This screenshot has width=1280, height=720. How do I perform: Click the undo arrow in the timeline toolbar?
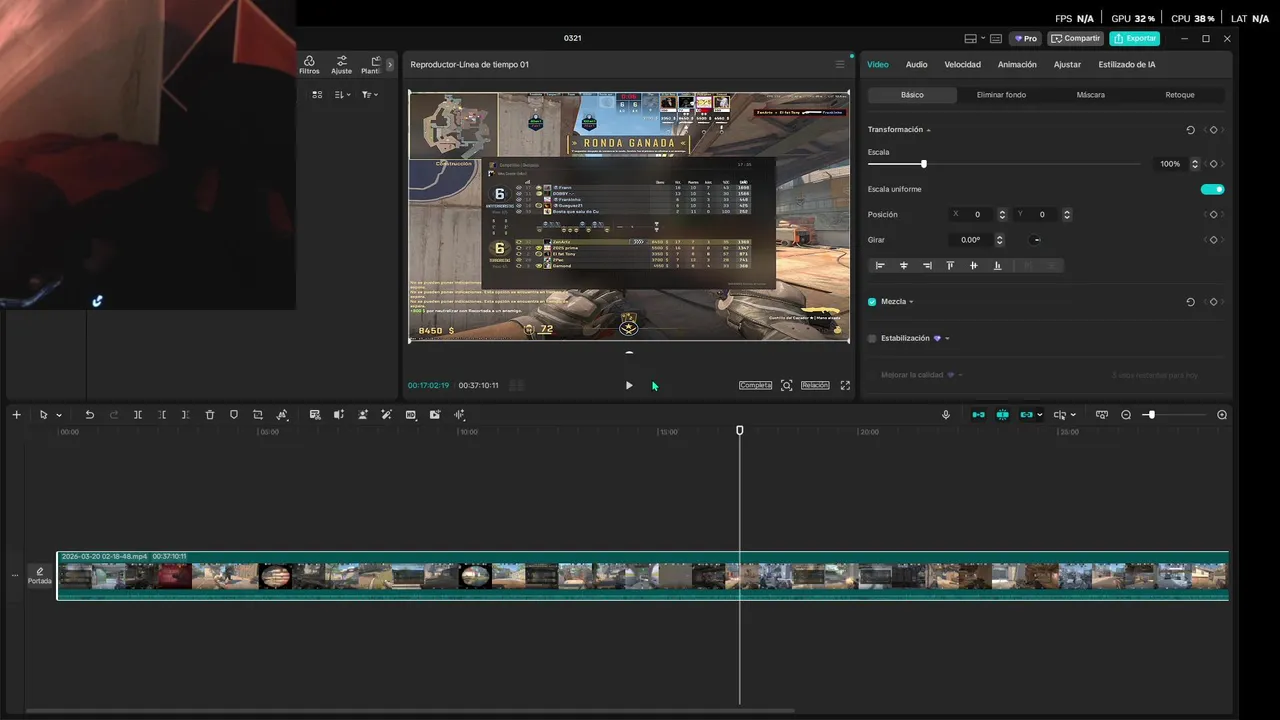click(89, 415)
